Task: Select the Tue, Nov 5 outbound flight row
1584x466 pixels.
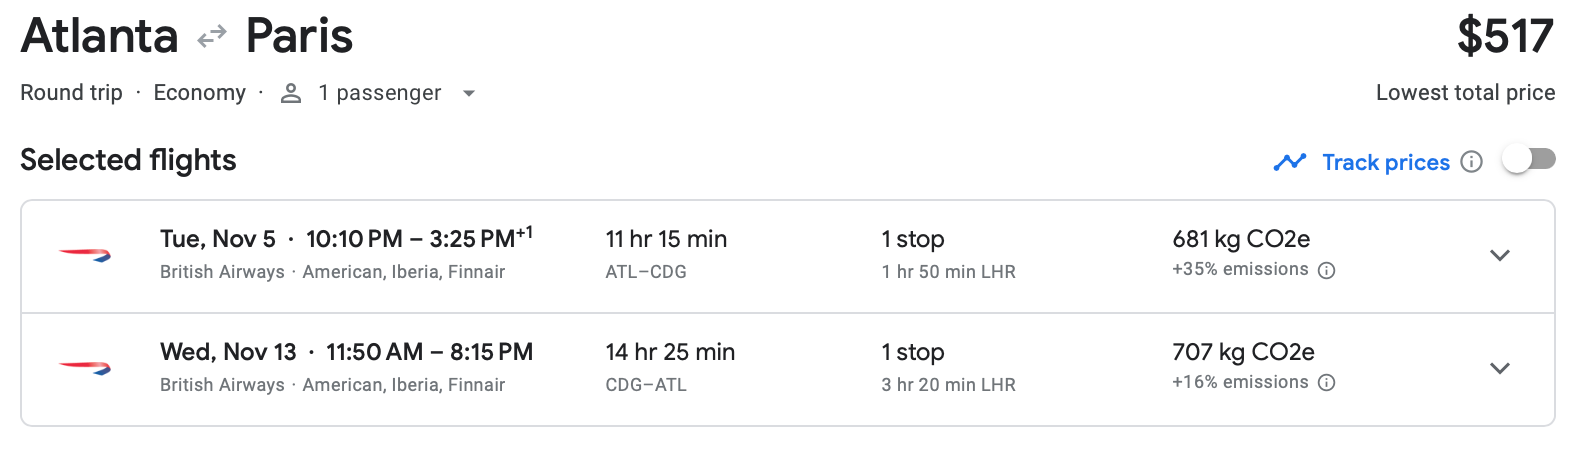Action: click(x=788, y=256)
